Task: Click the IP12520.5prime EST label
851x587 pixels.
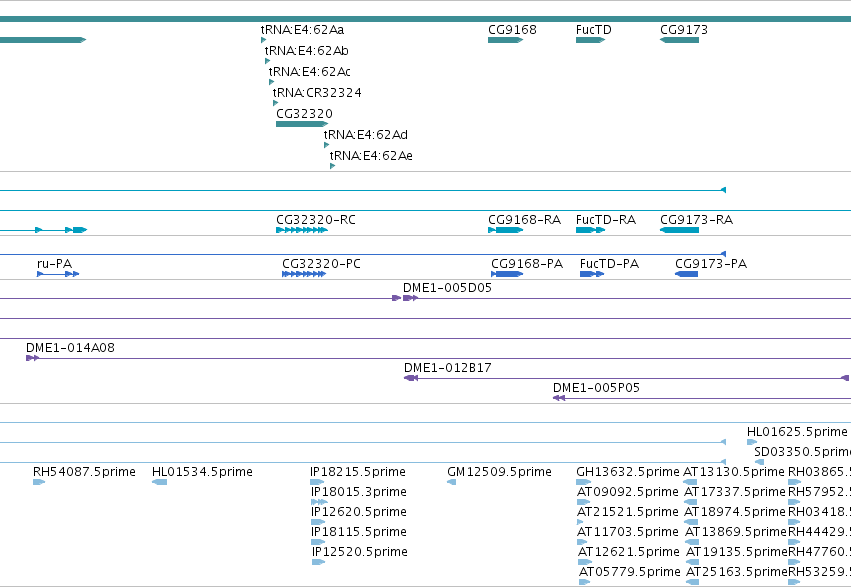Action: (360, 552)
